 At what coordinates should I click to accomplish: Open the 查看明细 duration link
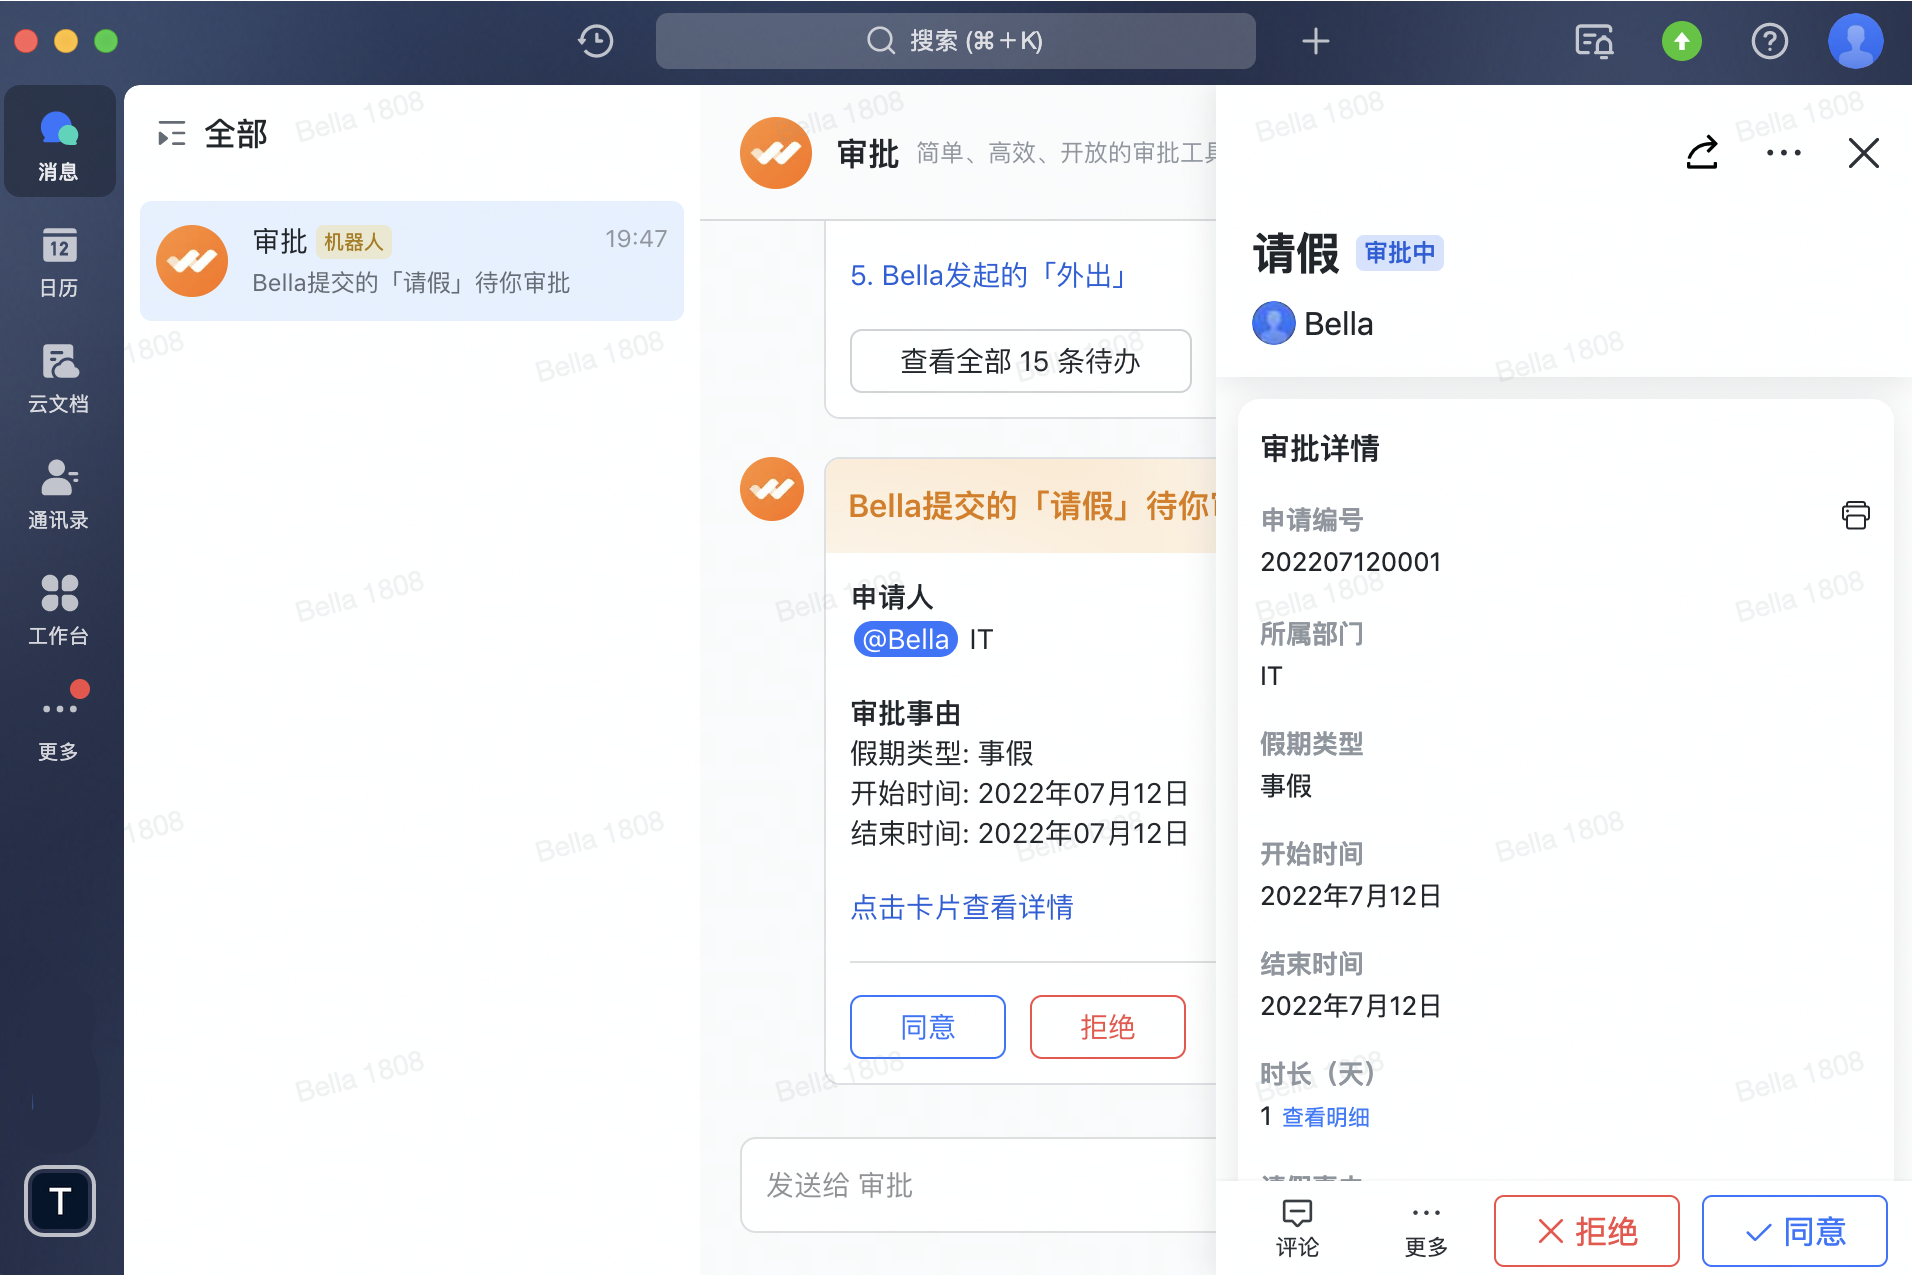1325,1117
